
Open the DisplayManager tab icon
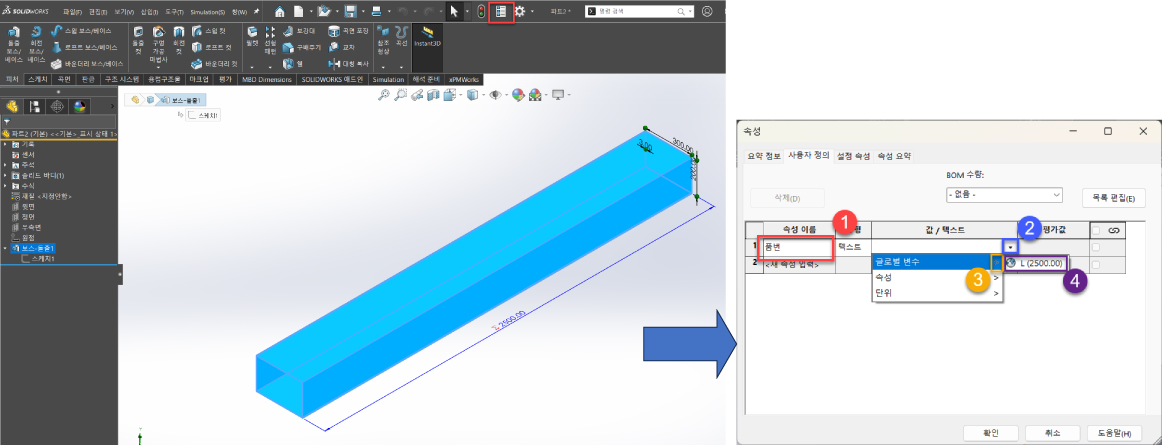[x=80, y=106]
